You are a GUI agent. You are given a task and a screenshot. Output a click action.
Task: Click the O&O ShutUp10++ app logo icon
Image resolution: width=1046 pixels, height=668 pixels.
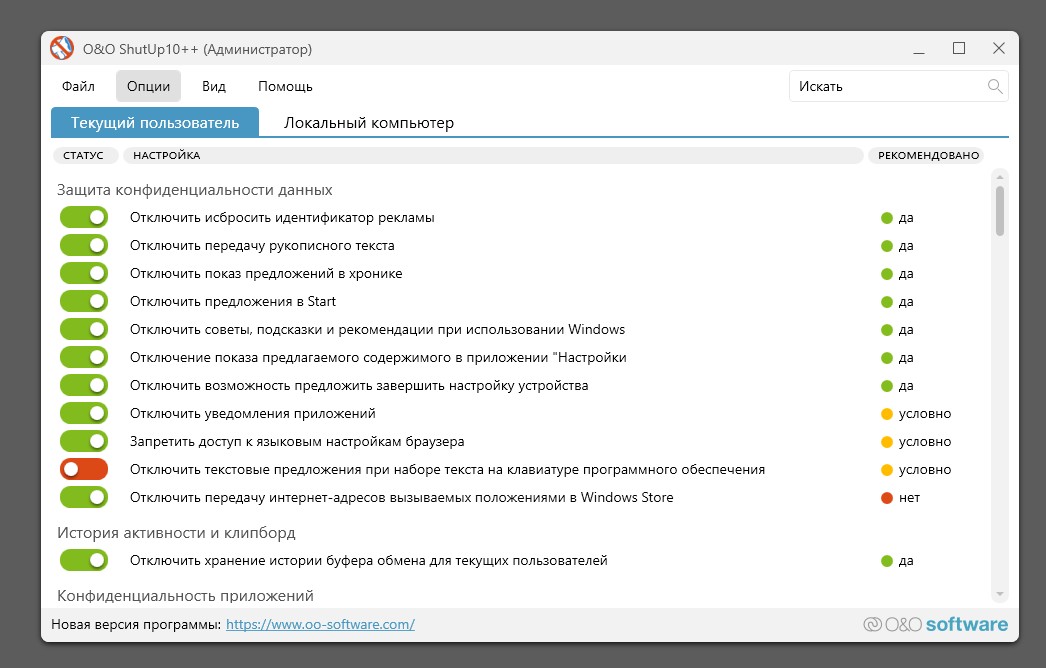coord(62,48)
